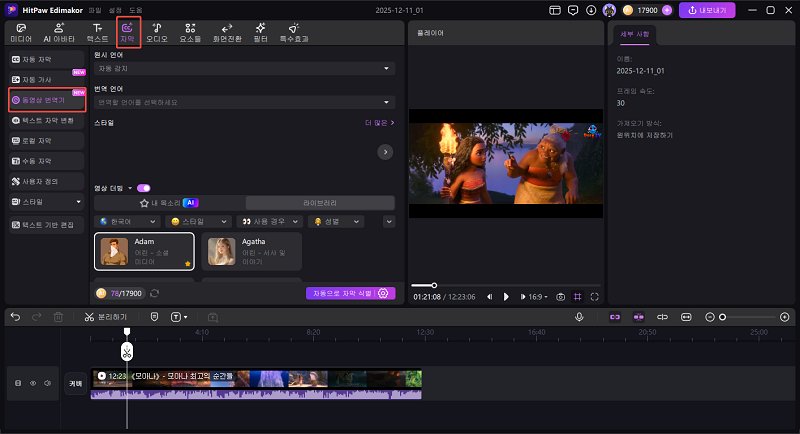The height and width of the screenshot is (434, 800).
Task: Step forward one frame in player
Action: point(522,297)
